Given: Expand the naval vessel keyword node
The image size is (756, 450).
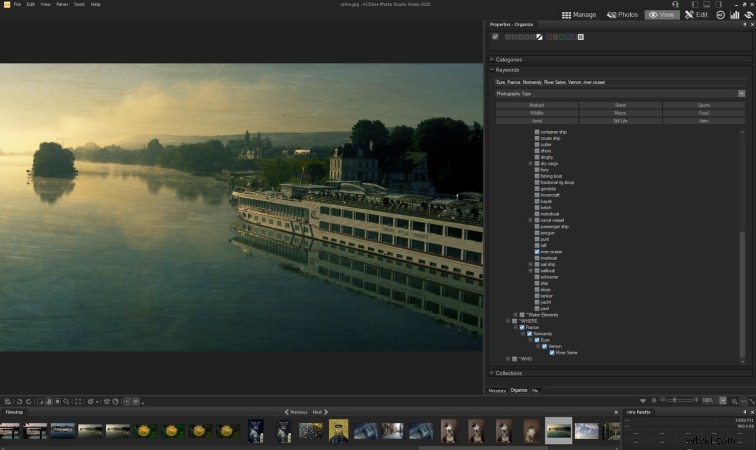Looking at the screenshot, I should (x=530, y=220).
